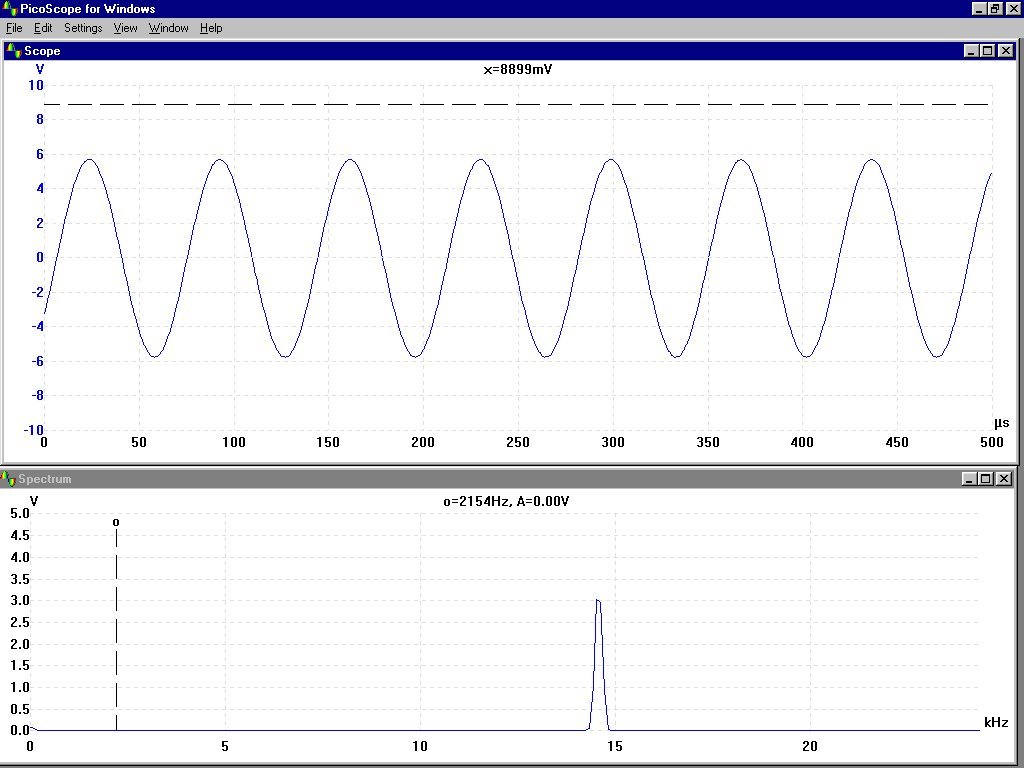
Task: Open the Help menu
Action: pos(211,28)
